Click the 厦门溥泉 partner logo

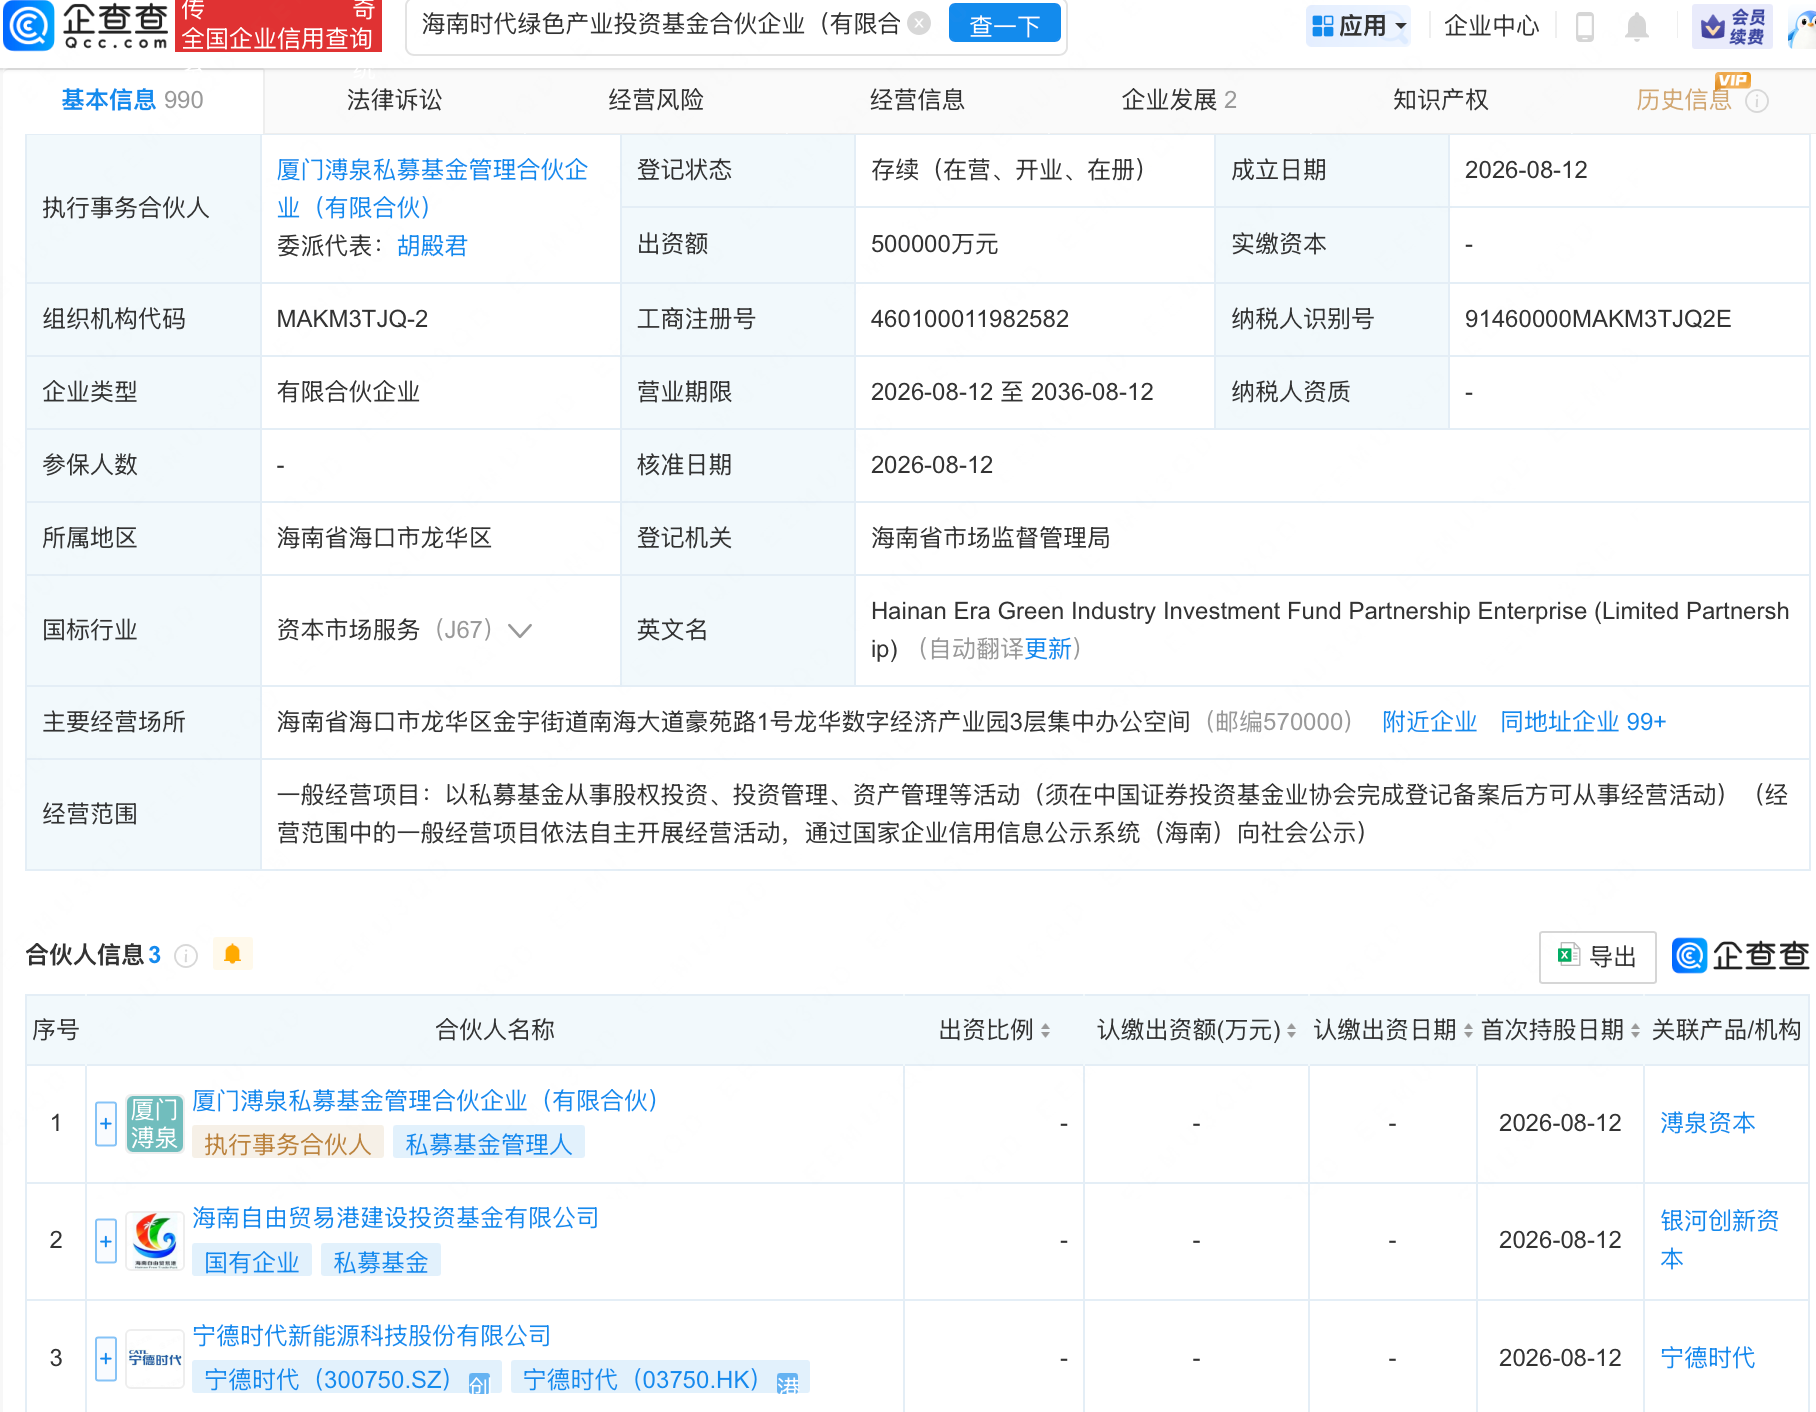point(155,1124)
